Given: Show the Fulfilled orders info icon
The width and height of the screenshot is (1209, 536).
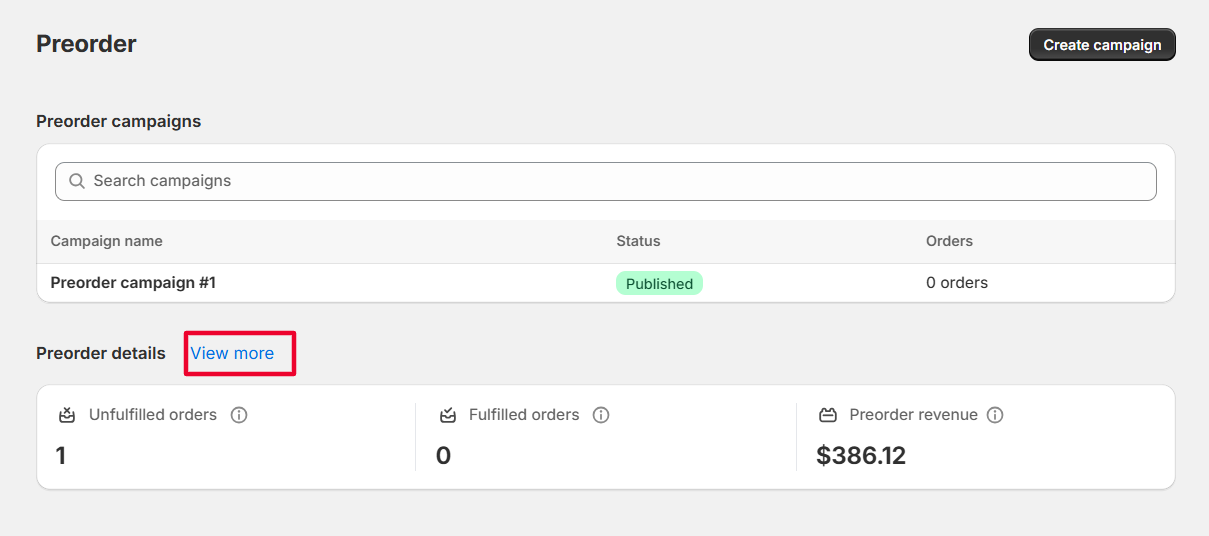Looking at the screenshot, I should pyautogui.click(x=601, y=415).
